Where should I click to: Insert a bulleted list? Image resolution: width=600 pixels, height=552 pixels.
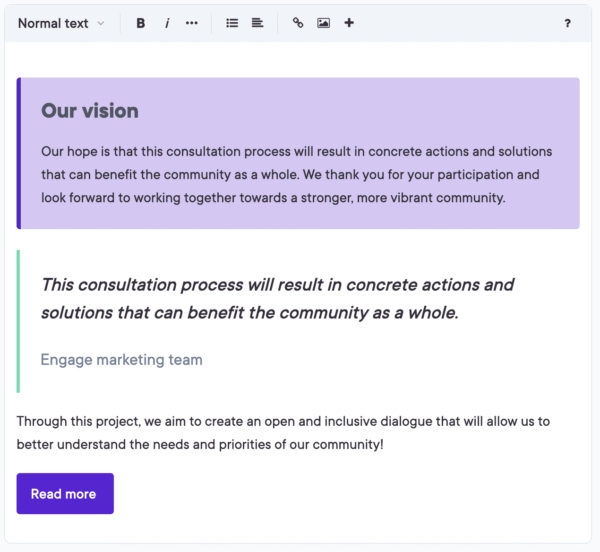[232, 23]
